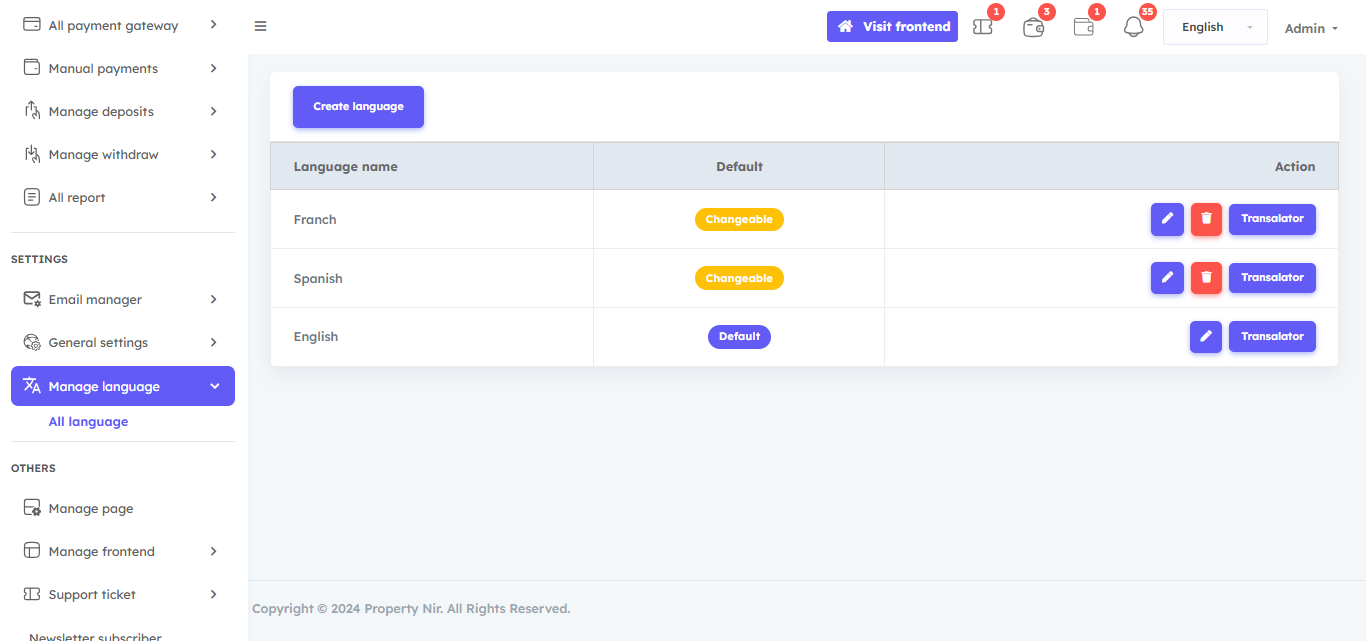The image size is (1366, 641).
Task: Expand the All payment gateway menu
Action: (x=122, y=26)
